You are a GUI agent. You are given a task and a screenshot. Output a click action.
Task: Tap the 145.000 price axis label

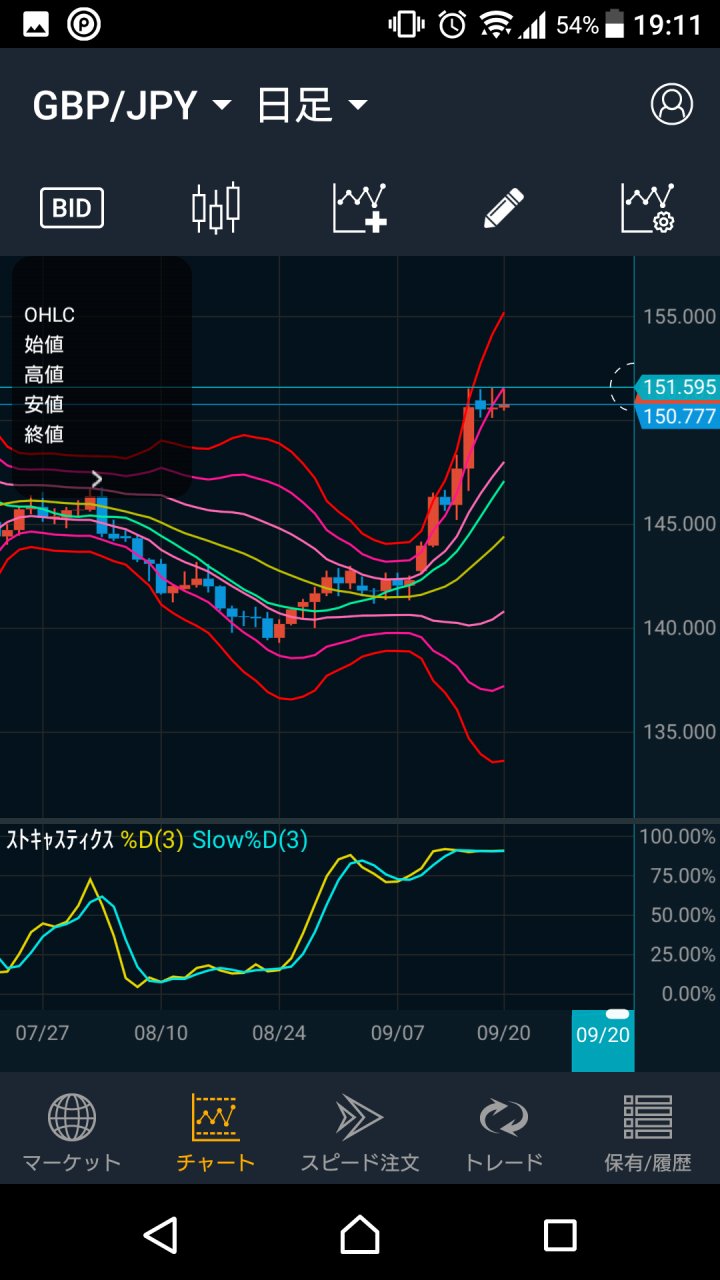point(679,524)
